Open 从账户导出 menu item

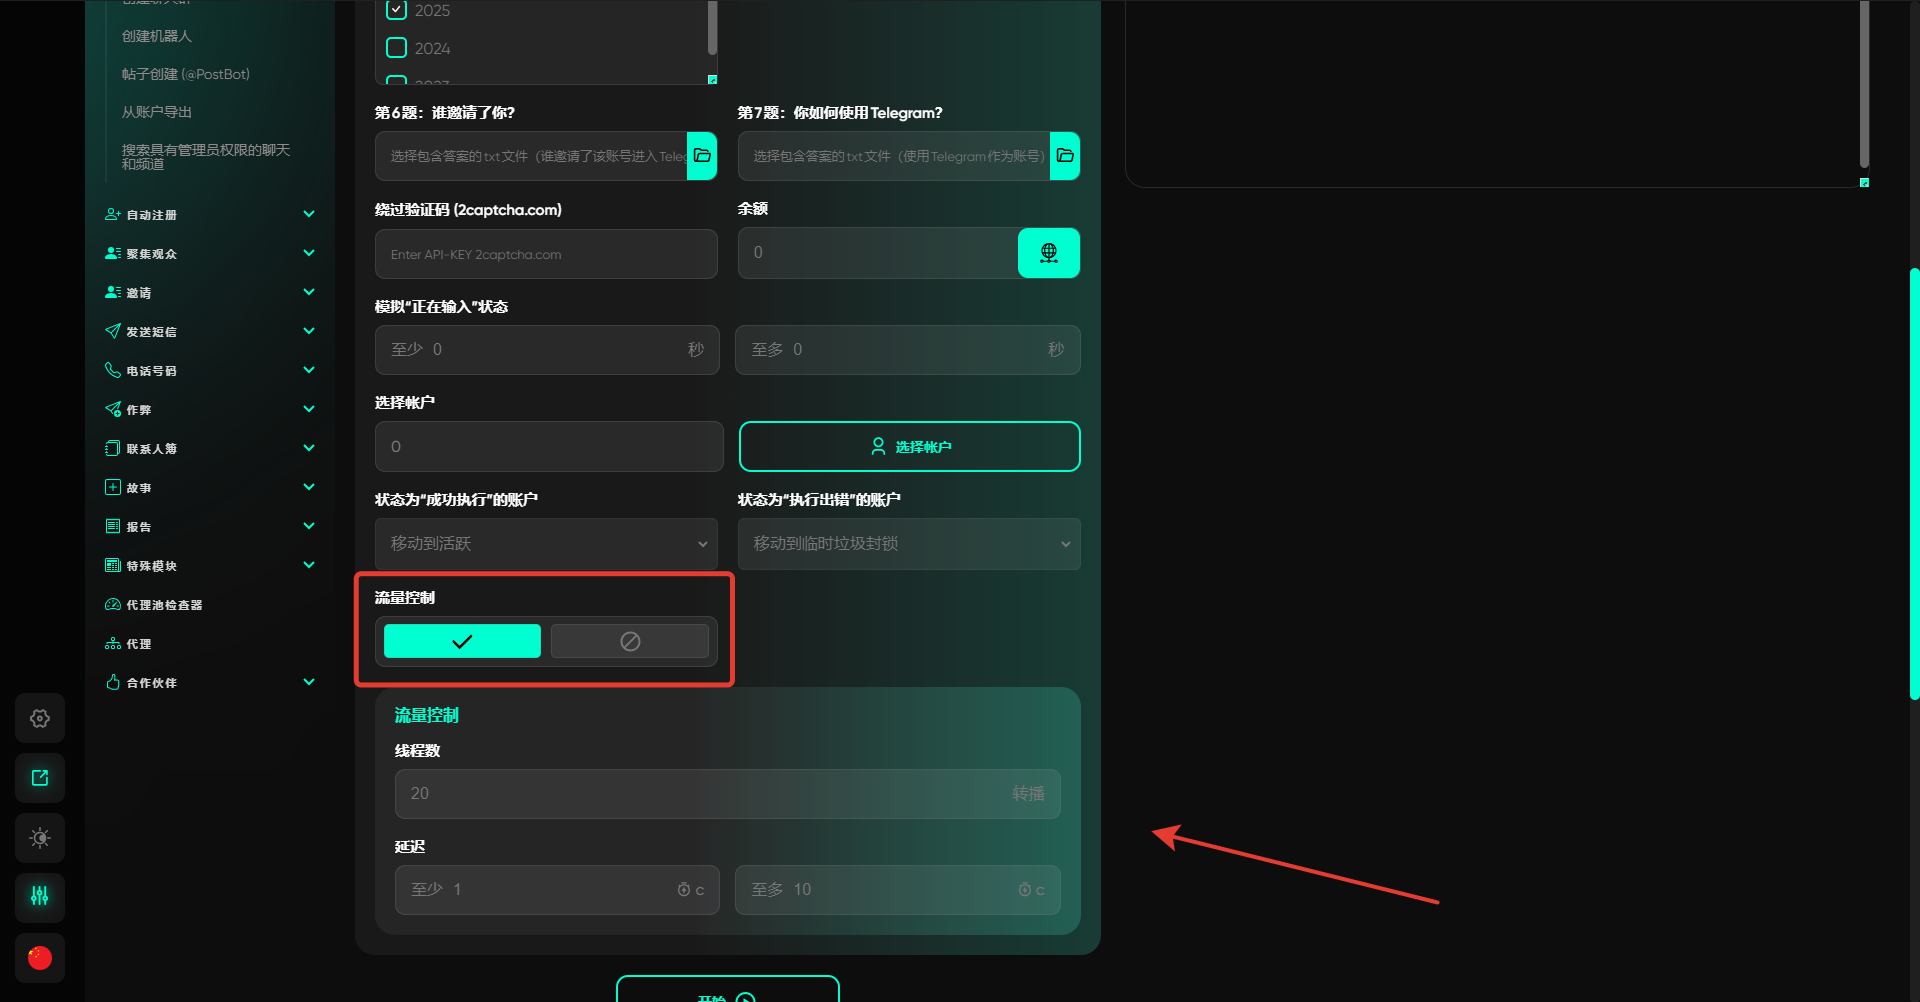(x=157, y=112)
